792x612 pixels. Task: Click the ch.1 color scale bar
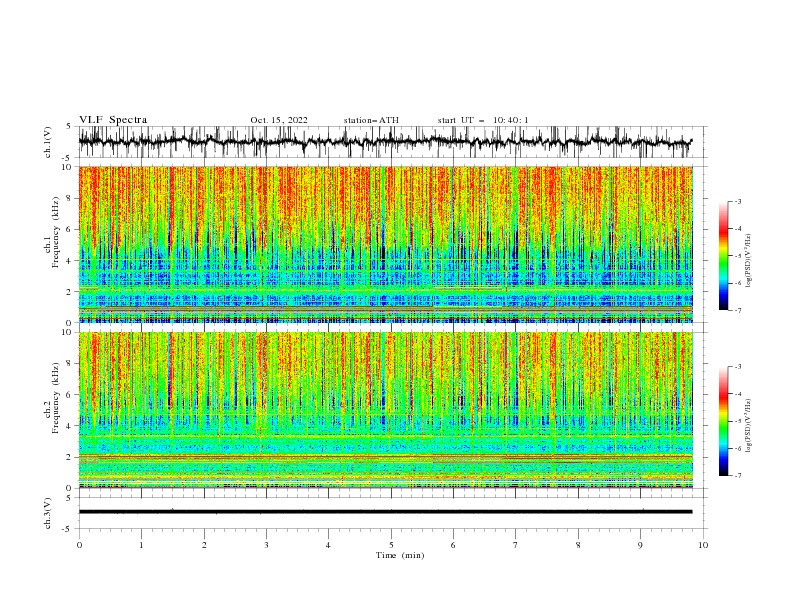(723, 256)
